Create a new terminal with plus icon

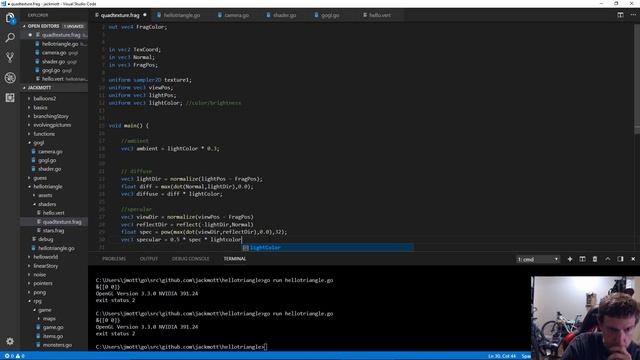[570, 259]
